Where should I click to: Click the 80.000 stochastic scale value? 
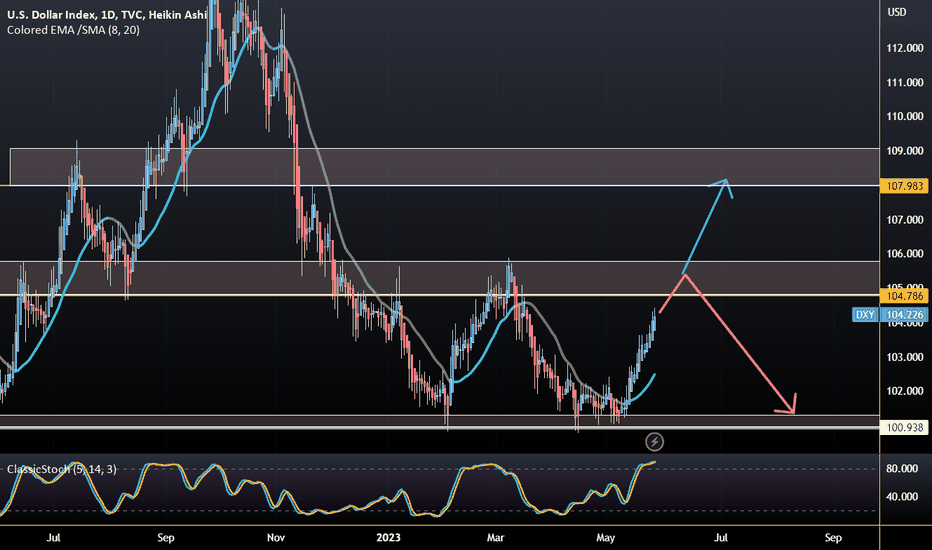(902, 469)
